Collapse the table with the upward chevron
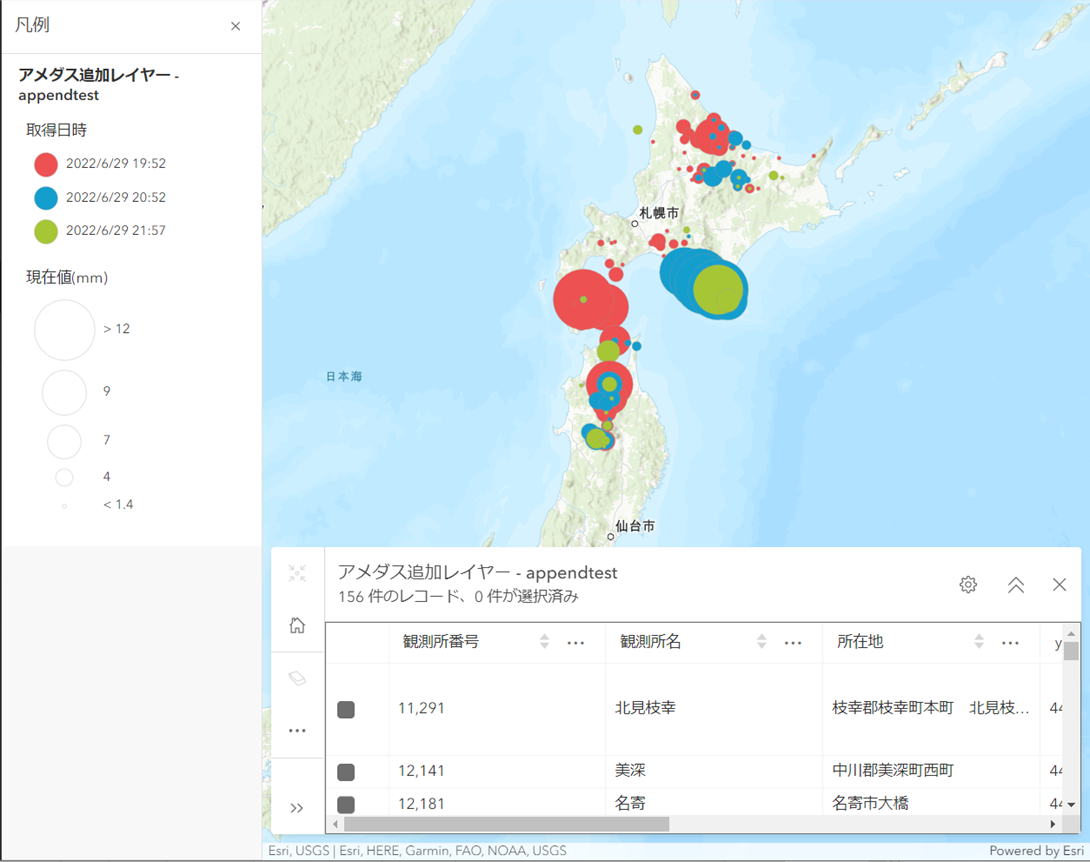Screen dimensions: 1090x862 click(1015, 584)
